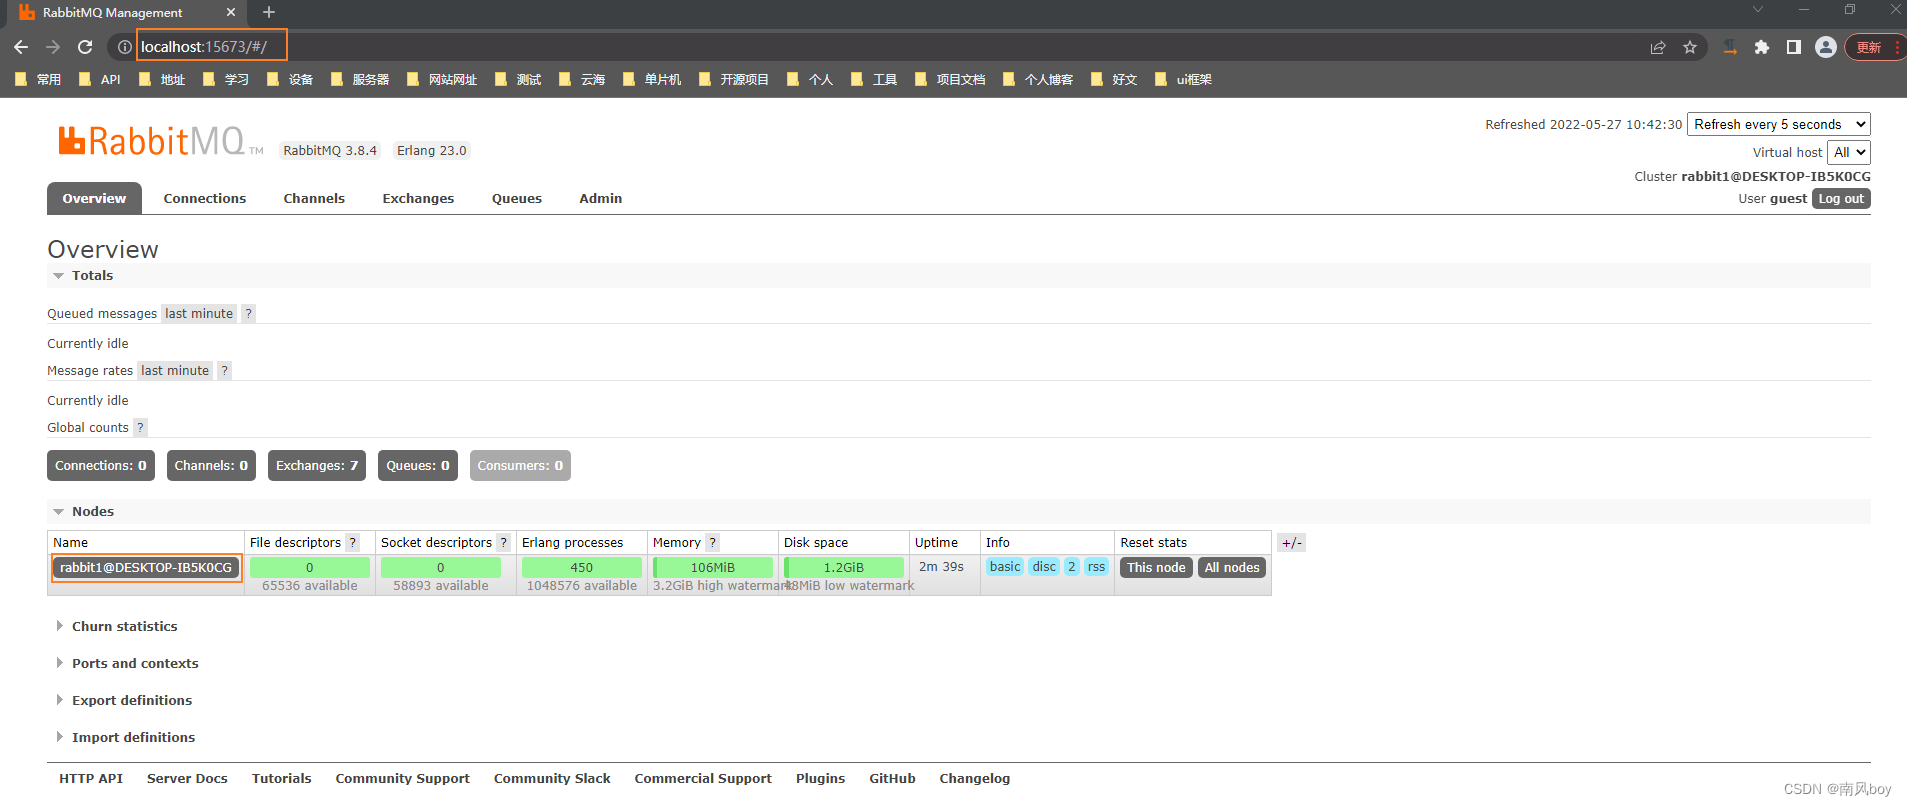Open help for File descriptors column
Screen dimensions: 1907x806
[x=353, y=543]
